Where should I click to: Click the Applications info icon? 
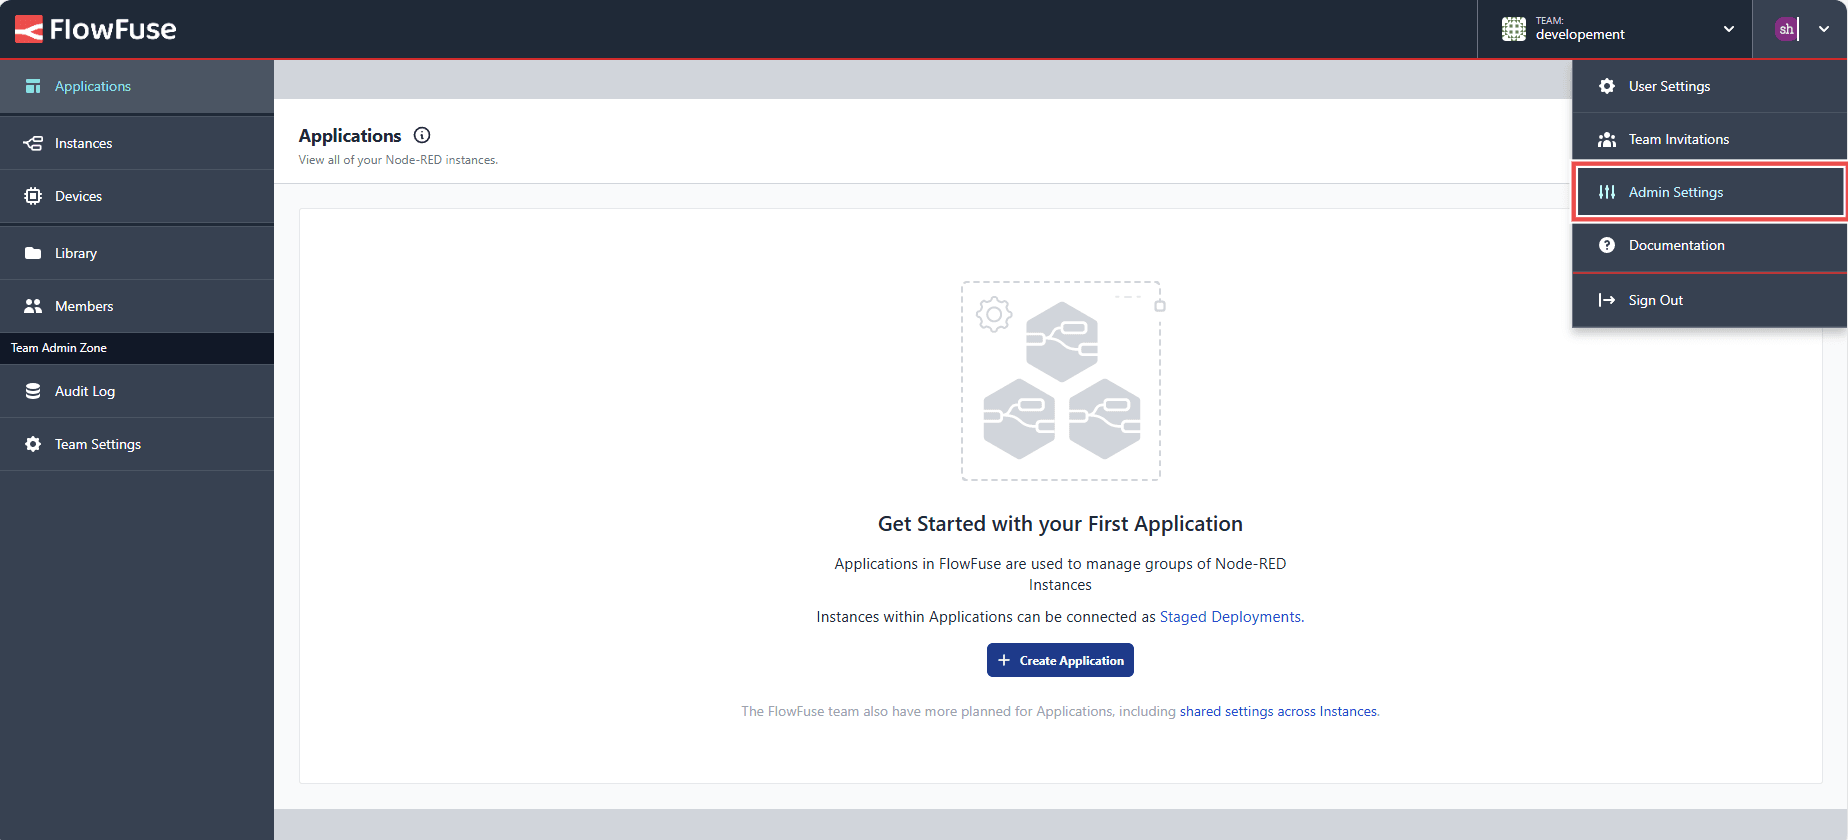(x=422, y=135)
